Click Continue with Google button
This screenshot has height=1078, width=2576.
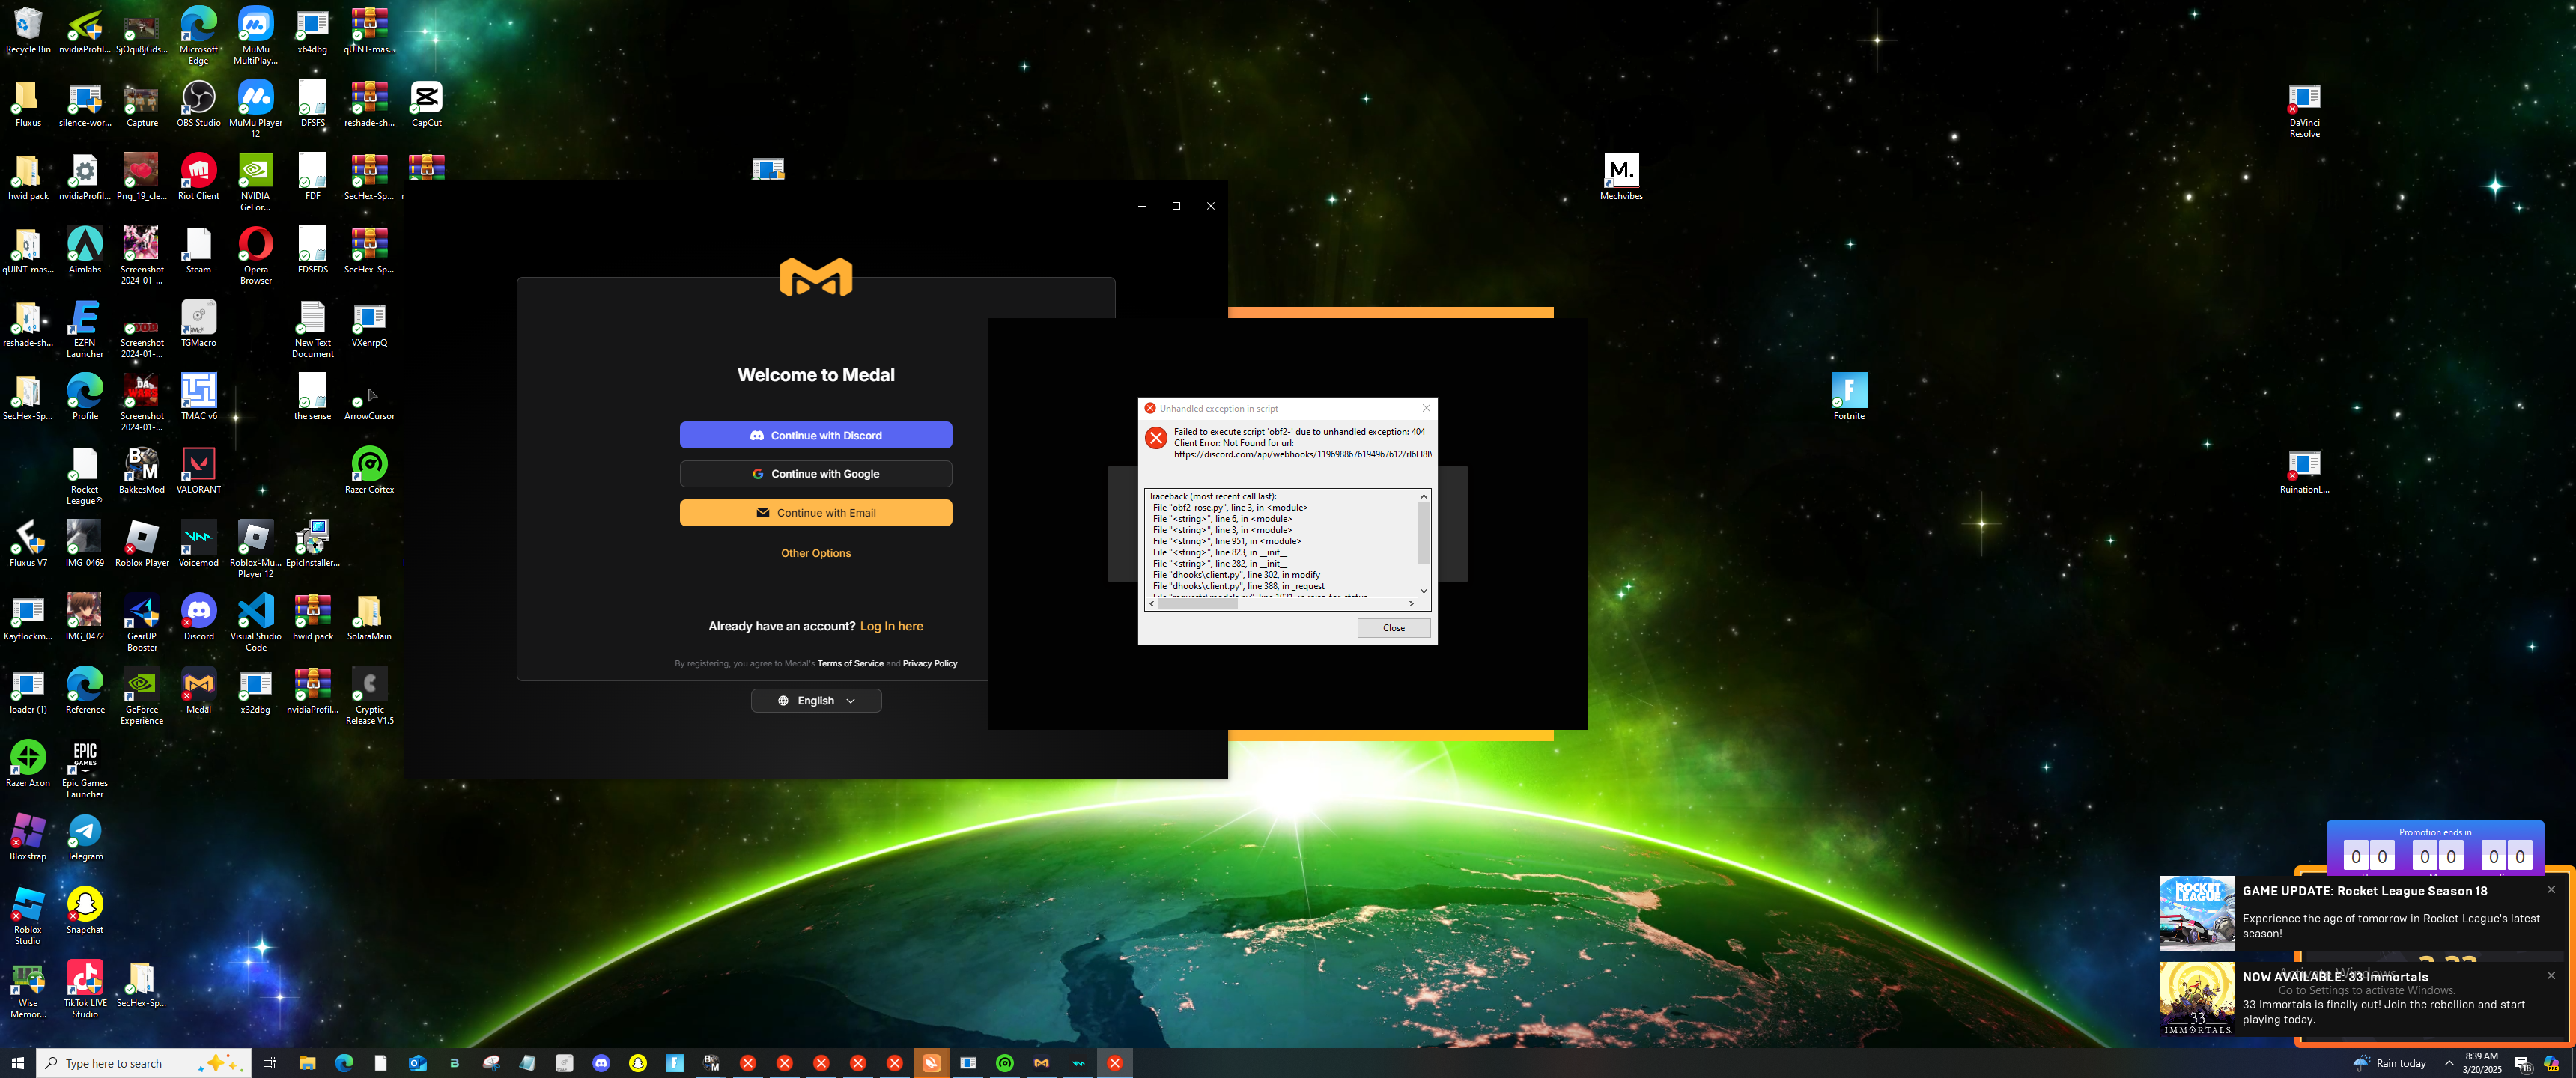coord(815,474)
